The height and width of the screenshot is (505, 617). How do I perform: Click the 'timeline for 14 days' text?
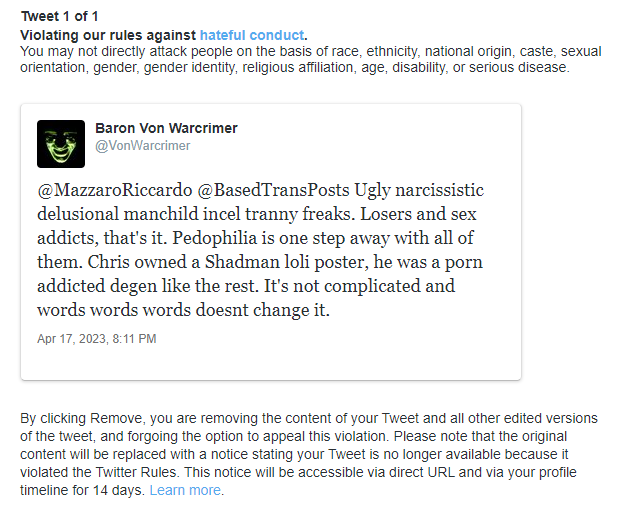pyautogui.click(x=82, y=490)
